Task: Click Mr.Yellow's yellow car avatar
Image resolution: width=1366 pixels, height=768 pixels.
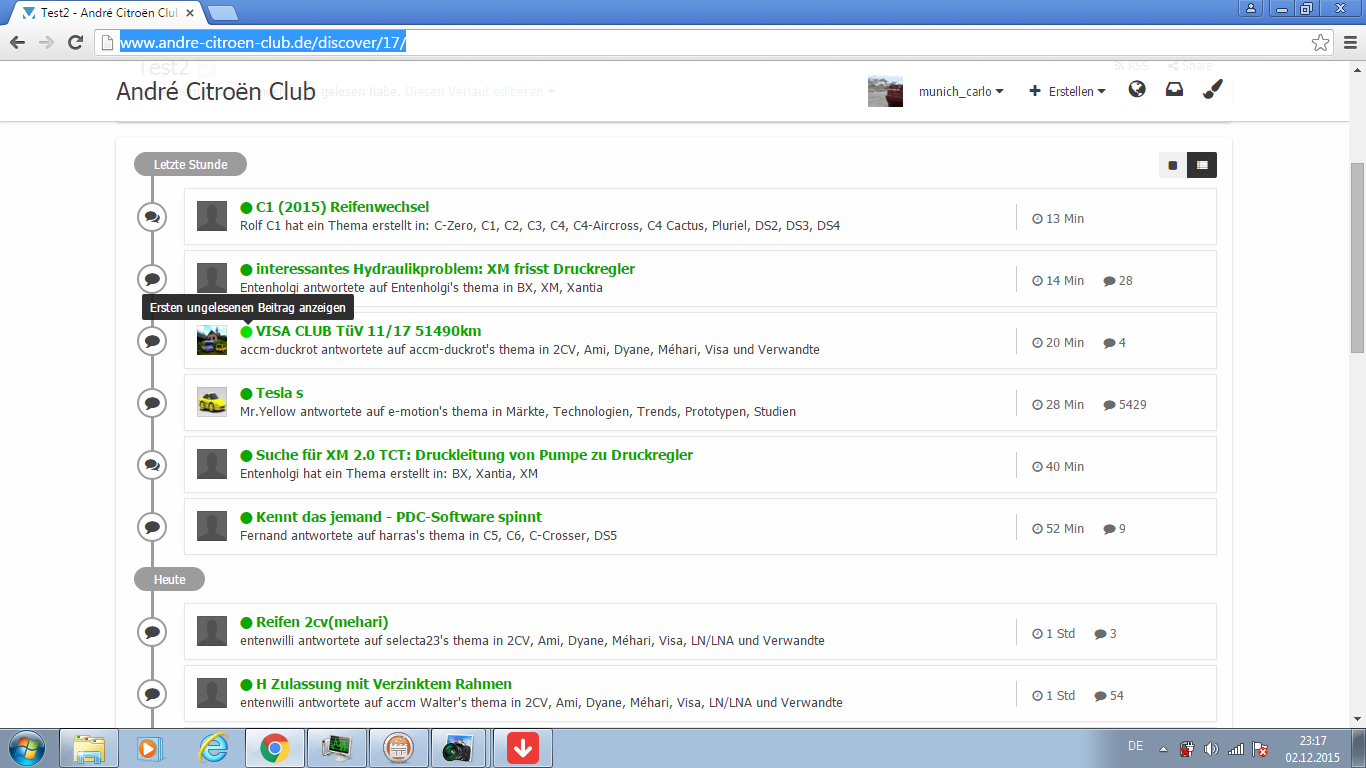Action: click(x=212, y=402)
